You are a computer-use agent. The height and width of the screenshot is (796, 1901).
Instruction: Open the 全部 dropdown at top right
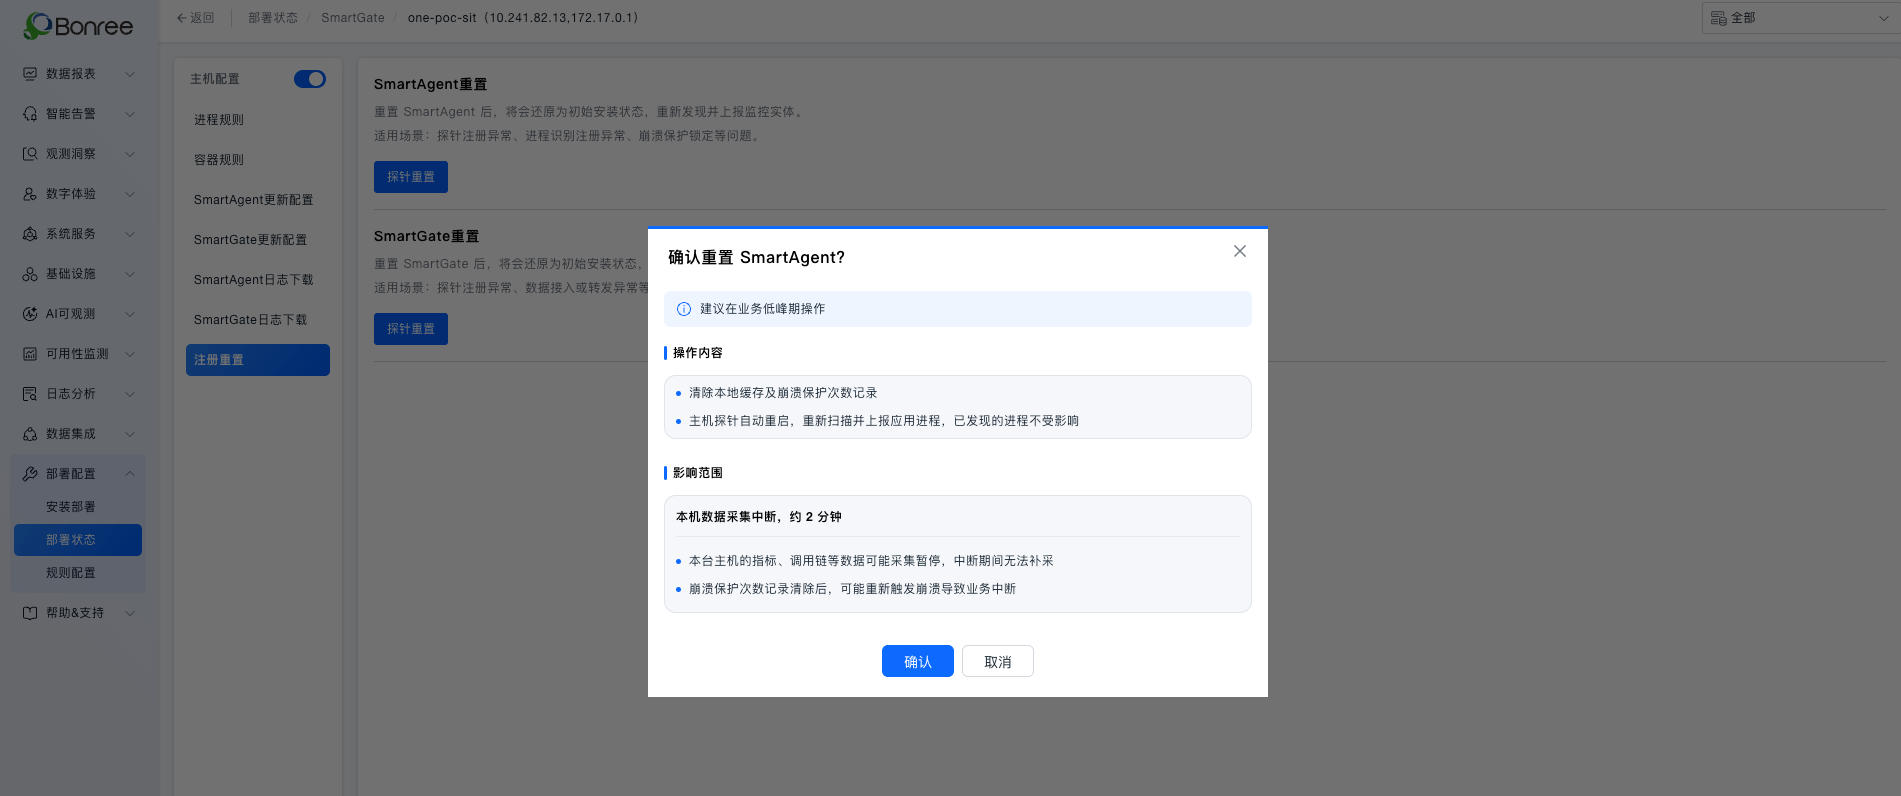(x=1800, y=18)
